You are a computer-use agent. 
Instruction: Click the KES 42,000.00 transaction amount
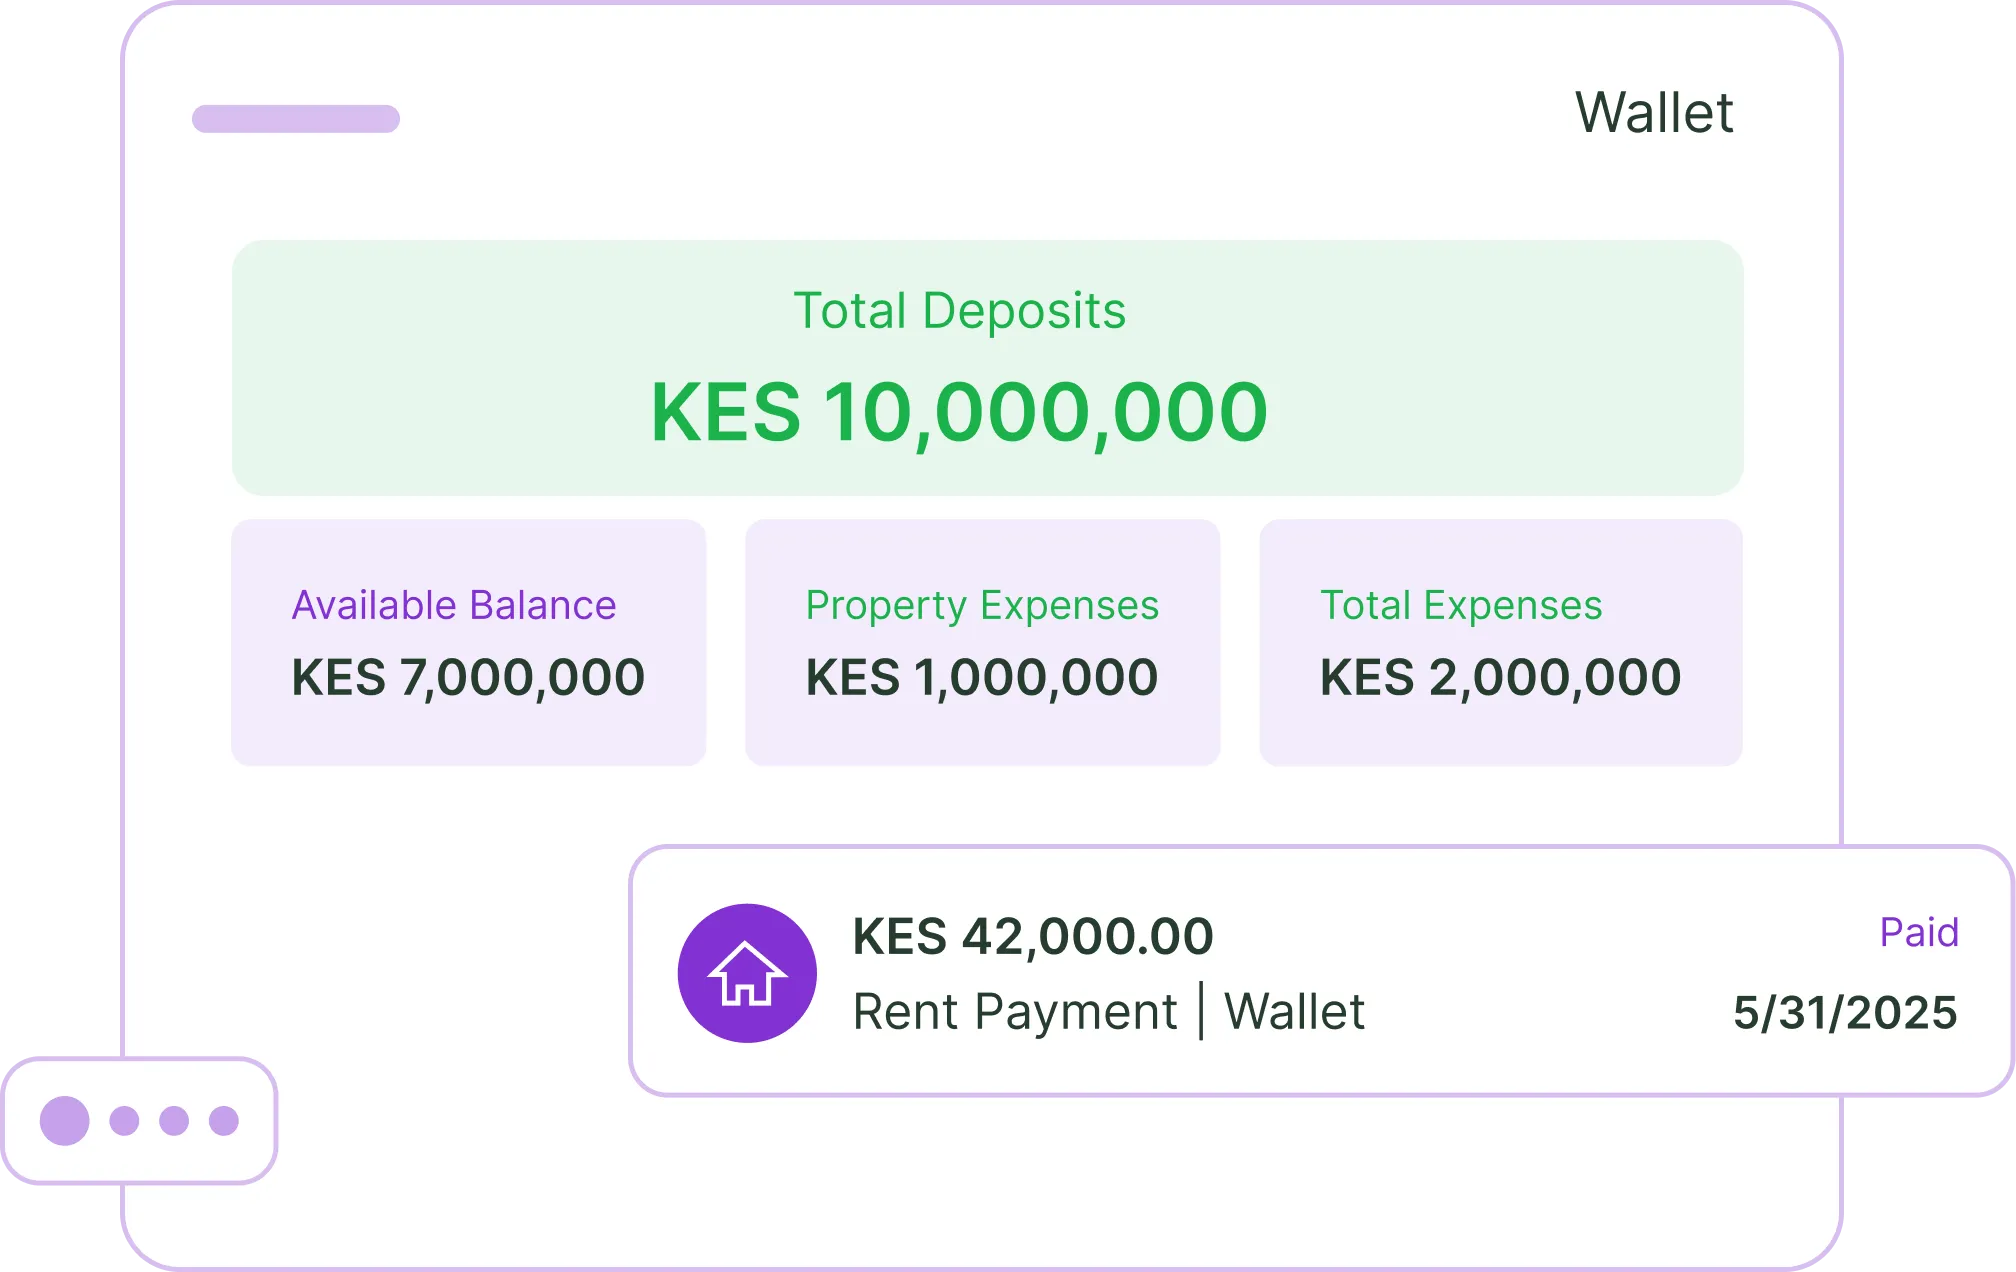tap(1033, 937)
